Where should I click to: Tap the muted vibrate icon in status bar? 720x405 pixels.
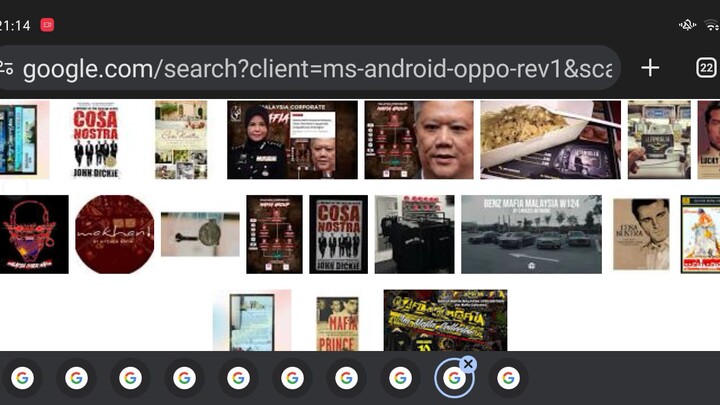tap(687, 25)
